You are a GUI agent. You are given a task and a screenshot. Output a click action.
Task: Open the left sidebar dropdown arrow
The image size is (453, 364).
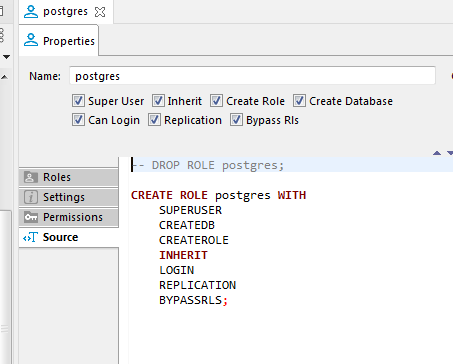[6, 57]
